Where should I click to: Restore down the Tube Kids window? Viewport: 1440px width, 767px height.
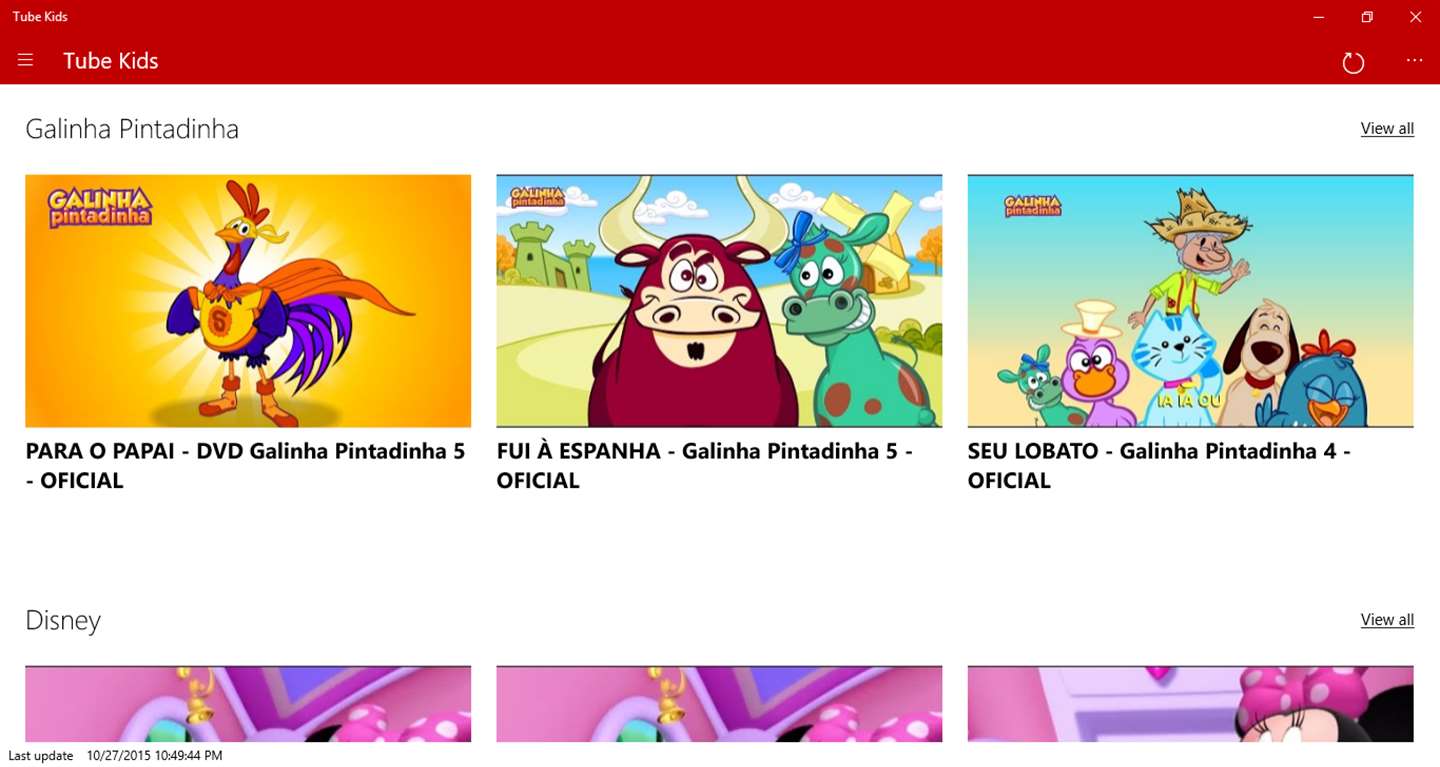(x=1367, y=17)
